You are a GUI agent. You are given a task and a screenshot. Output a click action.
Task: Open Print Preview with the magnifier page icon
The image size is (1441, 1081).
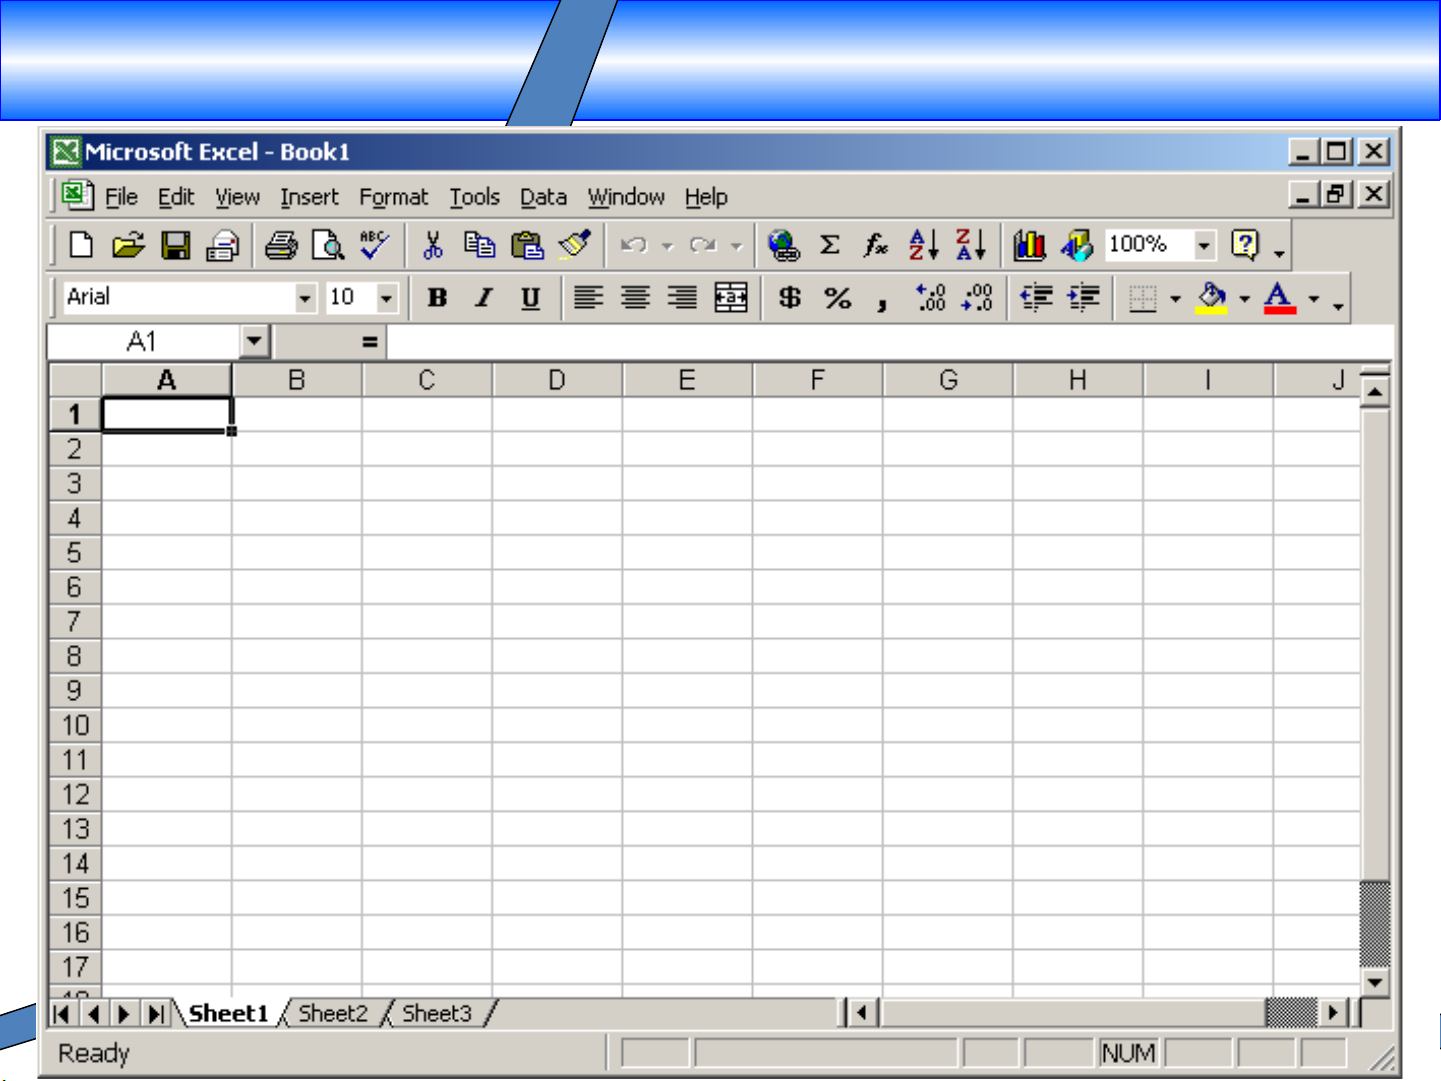pos(328,245)
